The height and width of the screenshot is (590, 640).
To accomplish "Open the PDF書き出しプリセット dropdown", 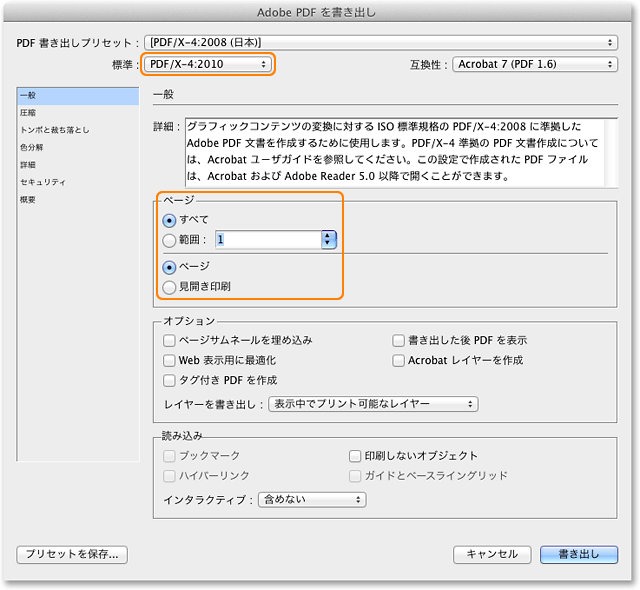I will (x=380, y=42).
